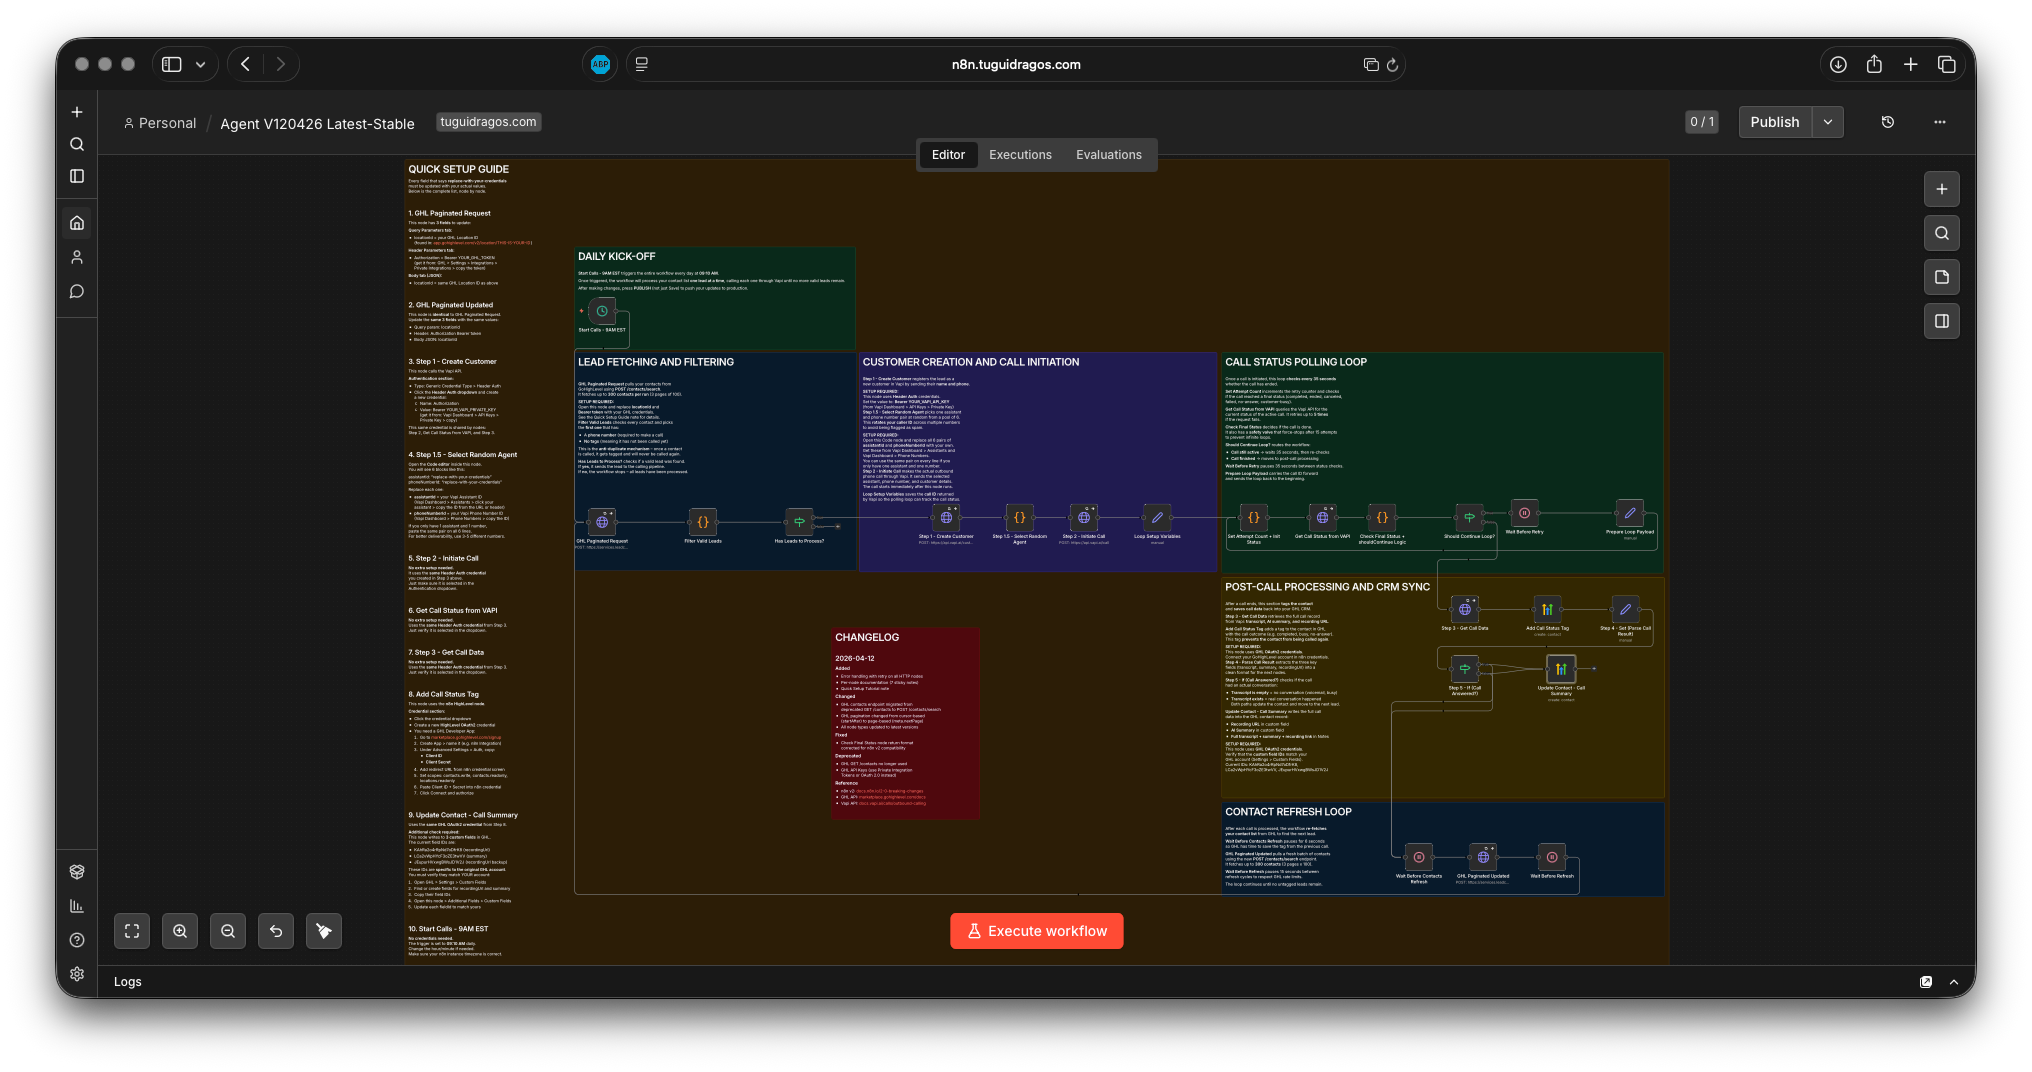Open the Logs panel
This screenshot has height=1072, width=2032.
128,982
